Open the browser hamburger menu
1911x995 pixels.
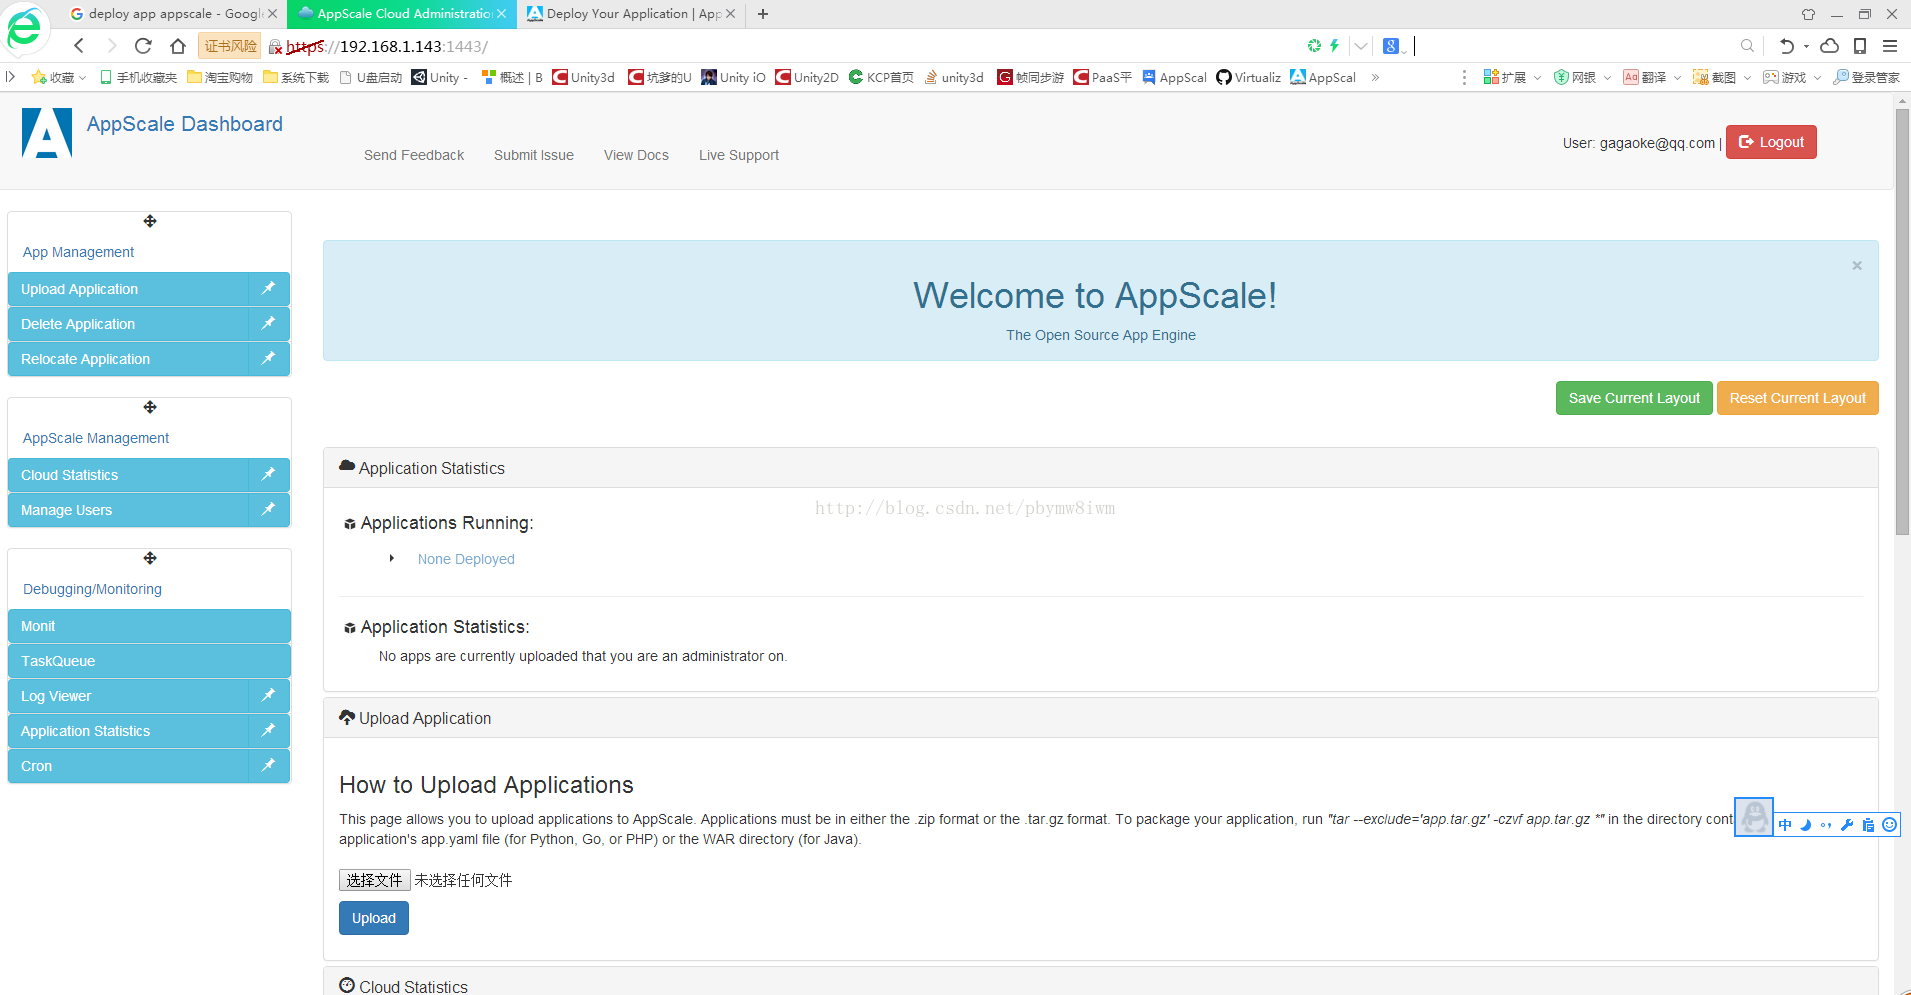click(1890, 46)
